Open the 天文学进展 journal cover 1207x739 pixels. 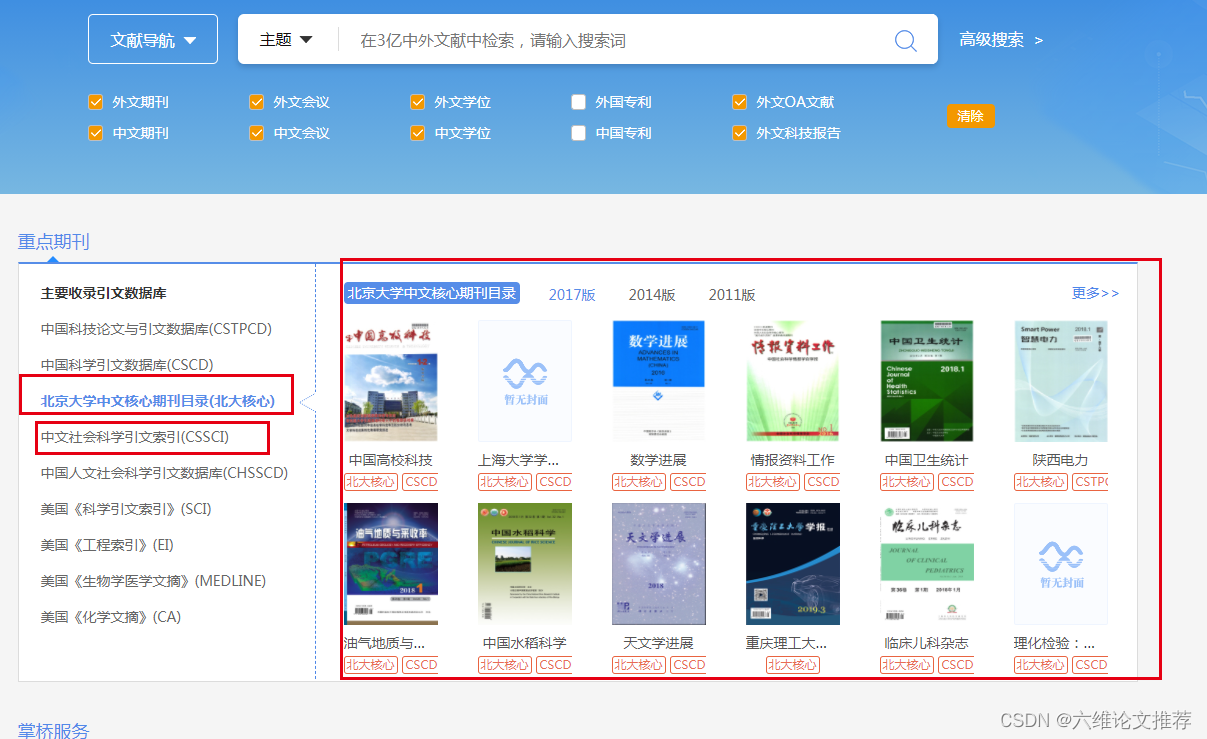pos(659,564)
